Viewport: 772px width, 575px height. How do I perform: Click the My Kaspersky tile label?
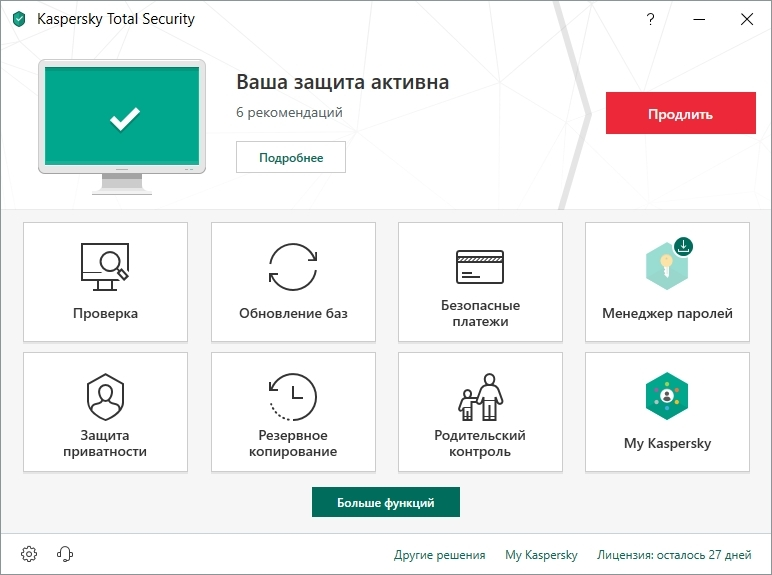667,444
